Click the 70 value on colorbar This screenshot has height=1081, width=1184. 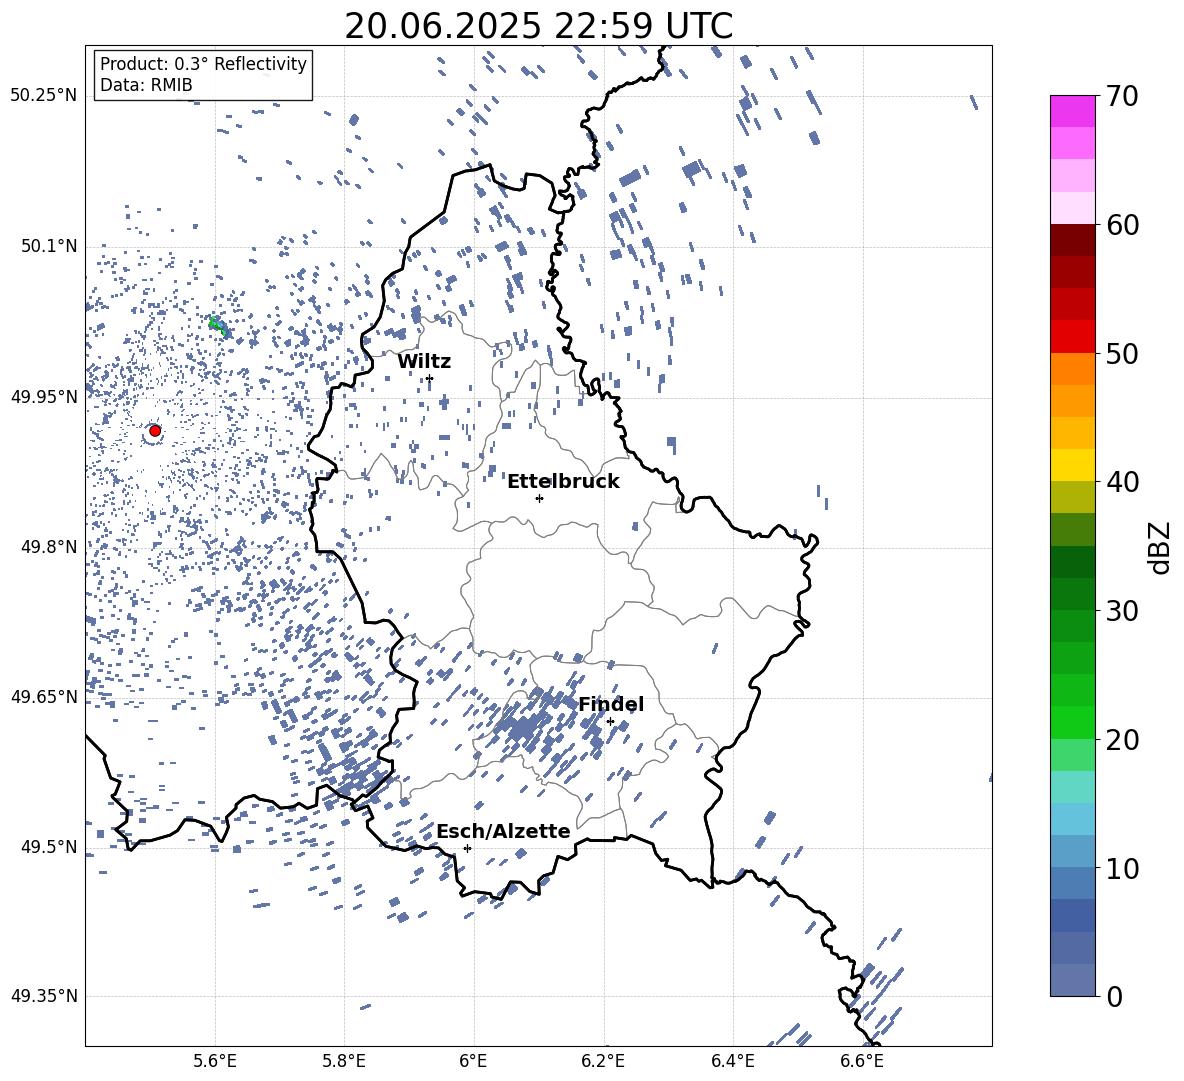1122,96
